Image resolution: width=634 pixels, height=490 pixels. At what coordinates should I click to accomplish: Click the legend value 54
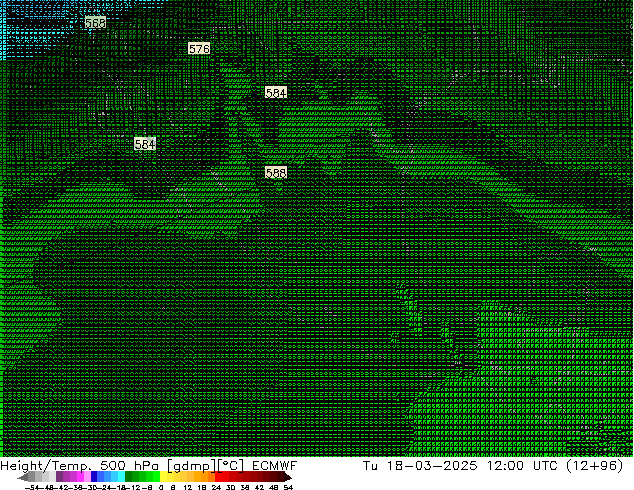(x=288, y=487)
